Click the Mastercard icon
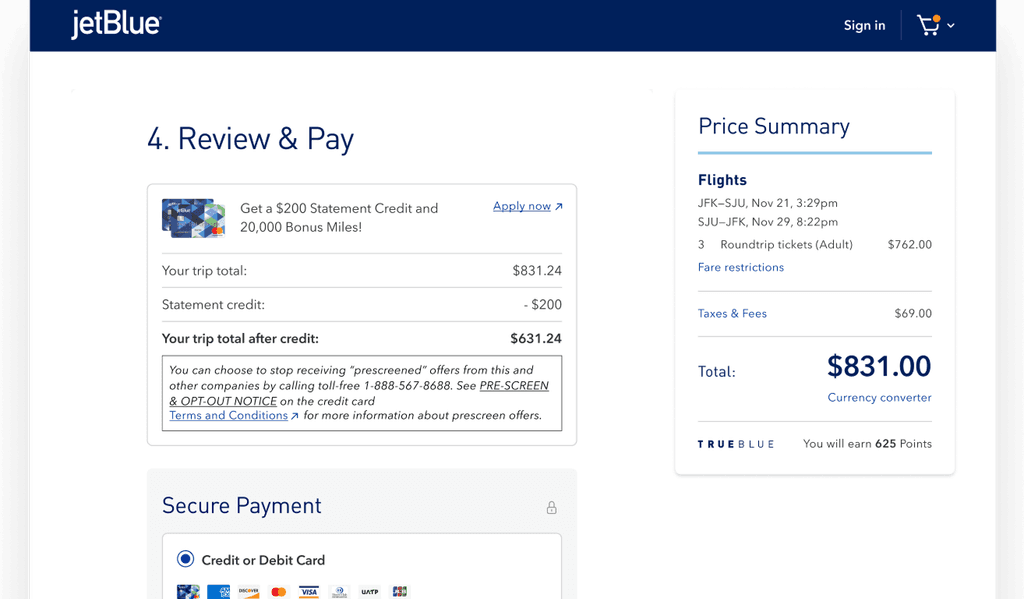Screen dimensions: 1024x599 coord(279,592)
